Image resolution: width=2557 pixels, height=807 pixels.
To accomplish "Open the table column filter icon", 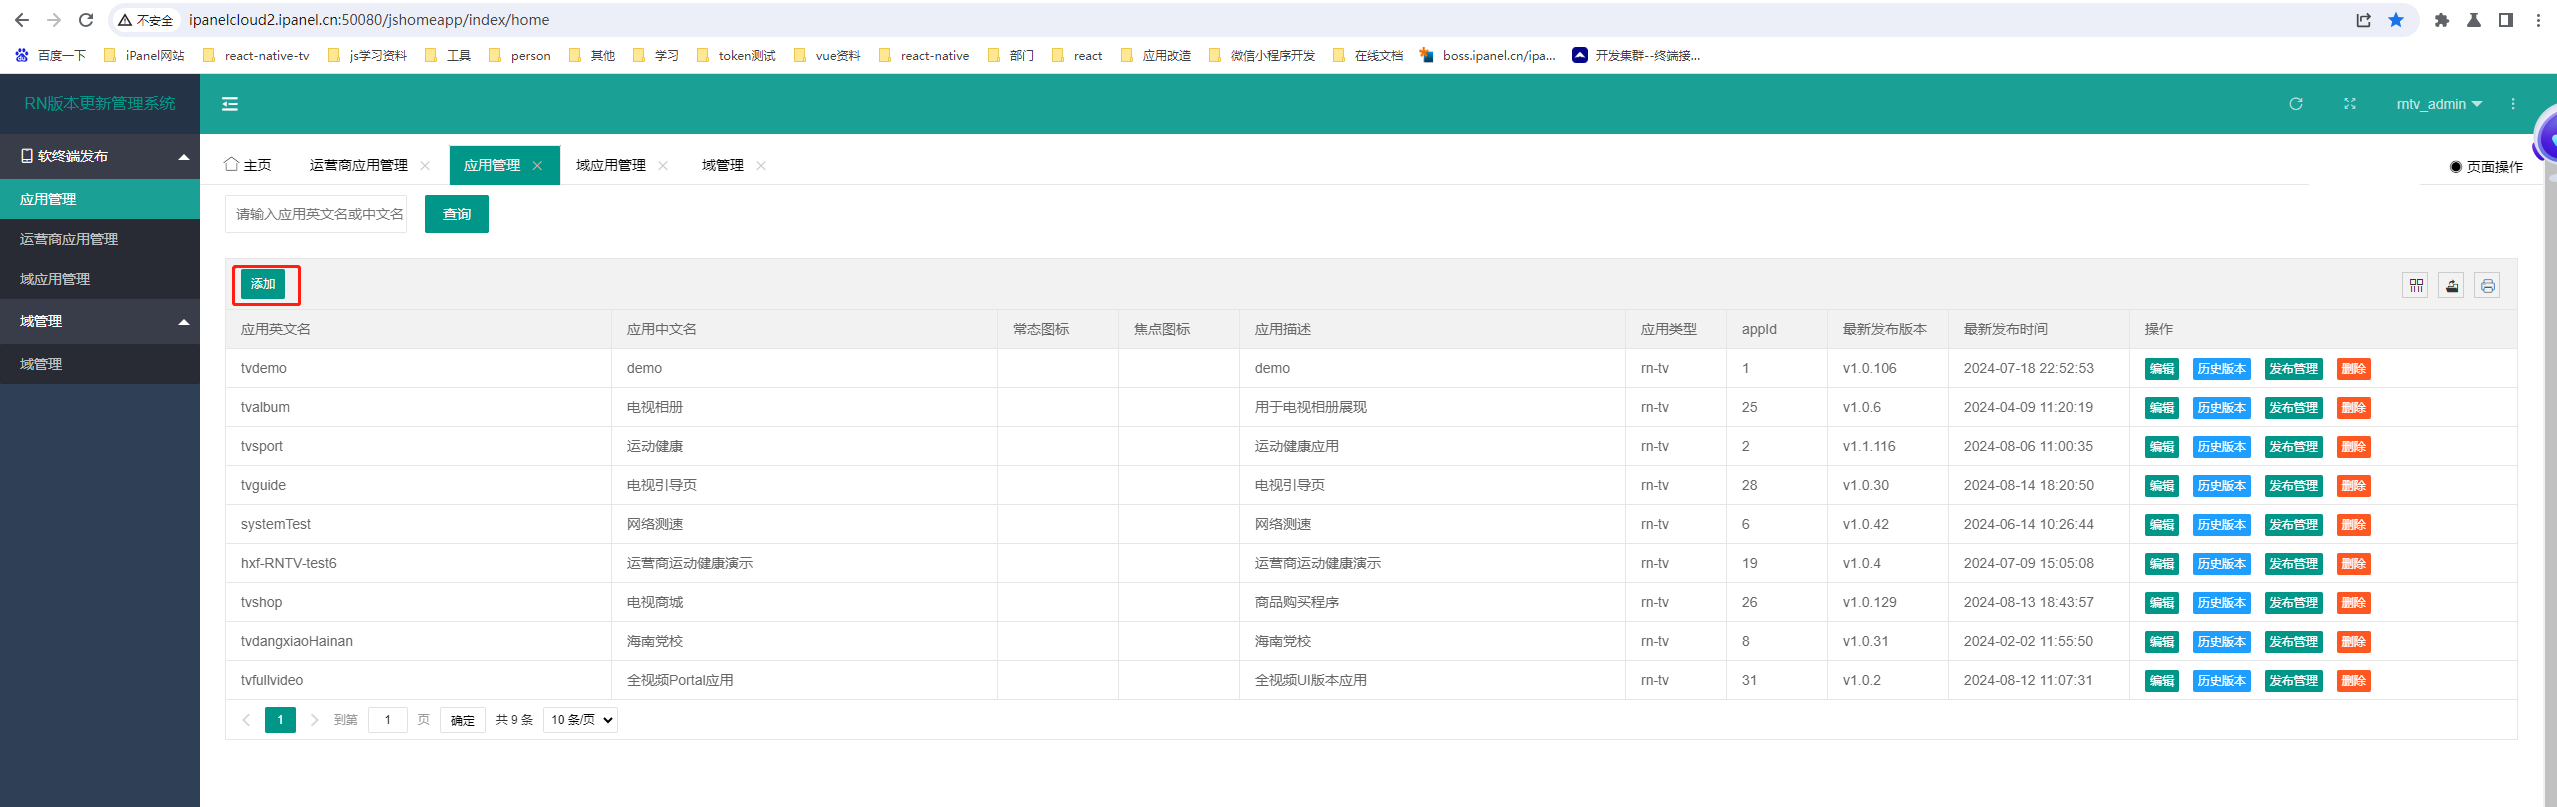I will [2416, 286].
